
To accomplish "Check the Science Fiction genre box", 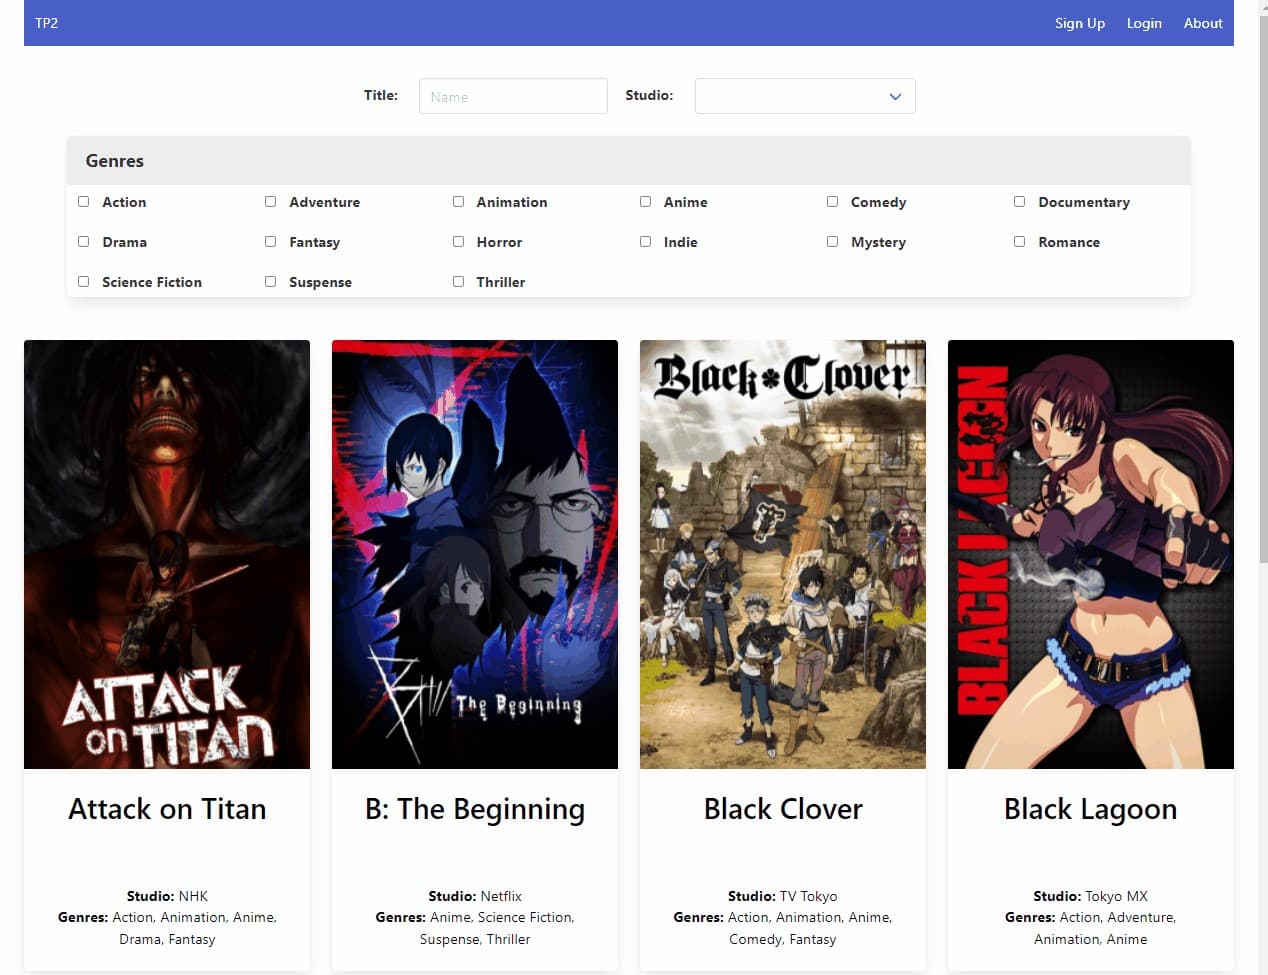I will [84, 281].
